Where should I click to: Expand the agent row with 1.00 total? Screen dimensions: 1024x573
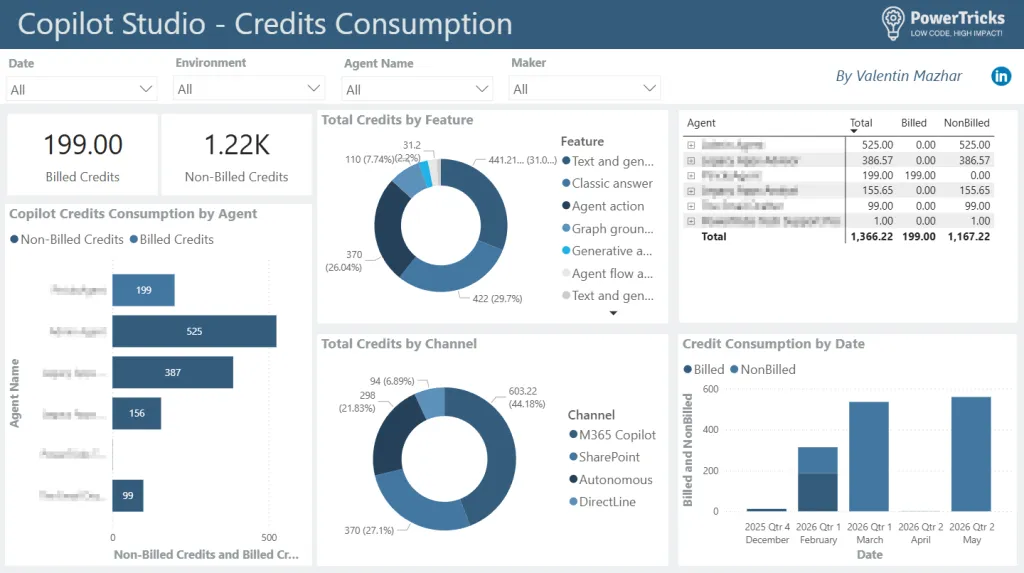tap(691, 221)
